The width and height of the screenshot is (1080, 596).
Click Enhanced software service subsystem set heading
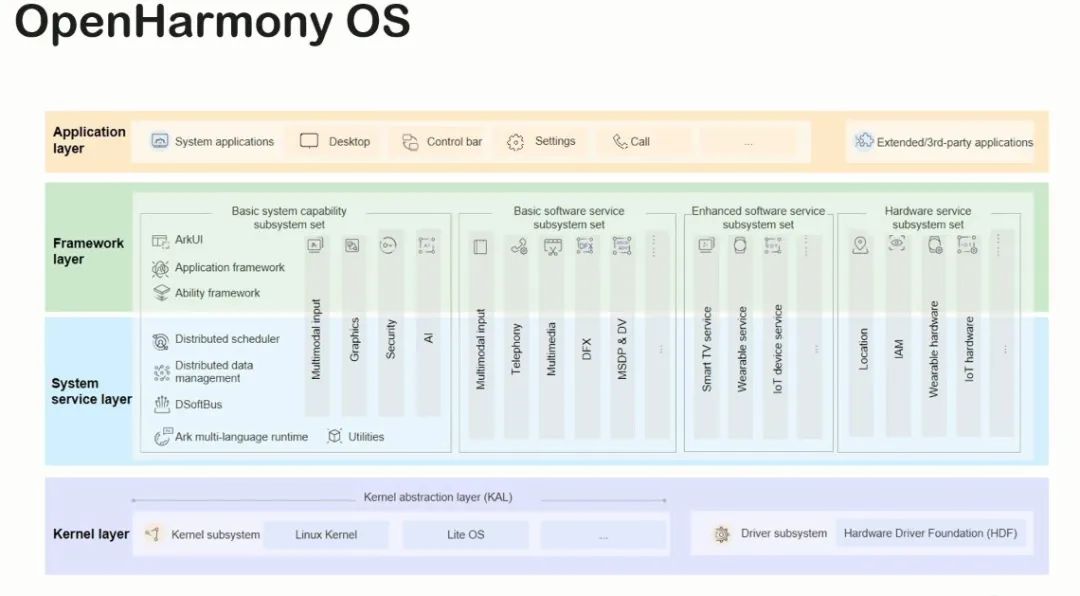pyautogui.click(x=758, y=218)
